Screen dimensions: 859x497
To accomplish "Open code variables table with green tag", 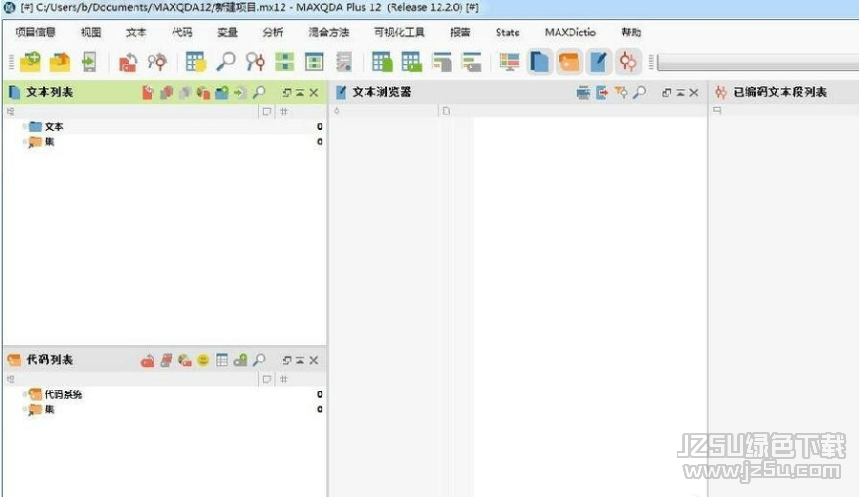I will point(411,62).
